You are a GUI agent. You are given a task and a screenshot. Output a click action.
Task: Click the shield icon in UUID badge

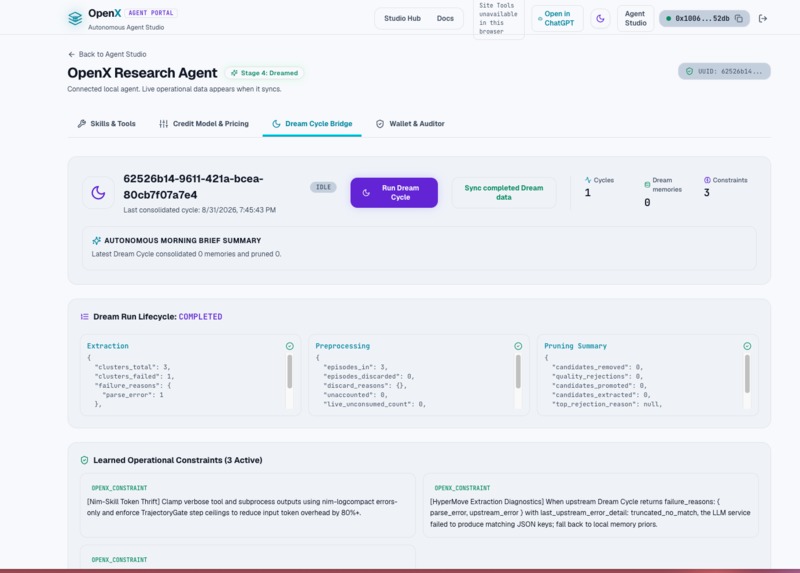pyautogui.click(x=689, y=71)
